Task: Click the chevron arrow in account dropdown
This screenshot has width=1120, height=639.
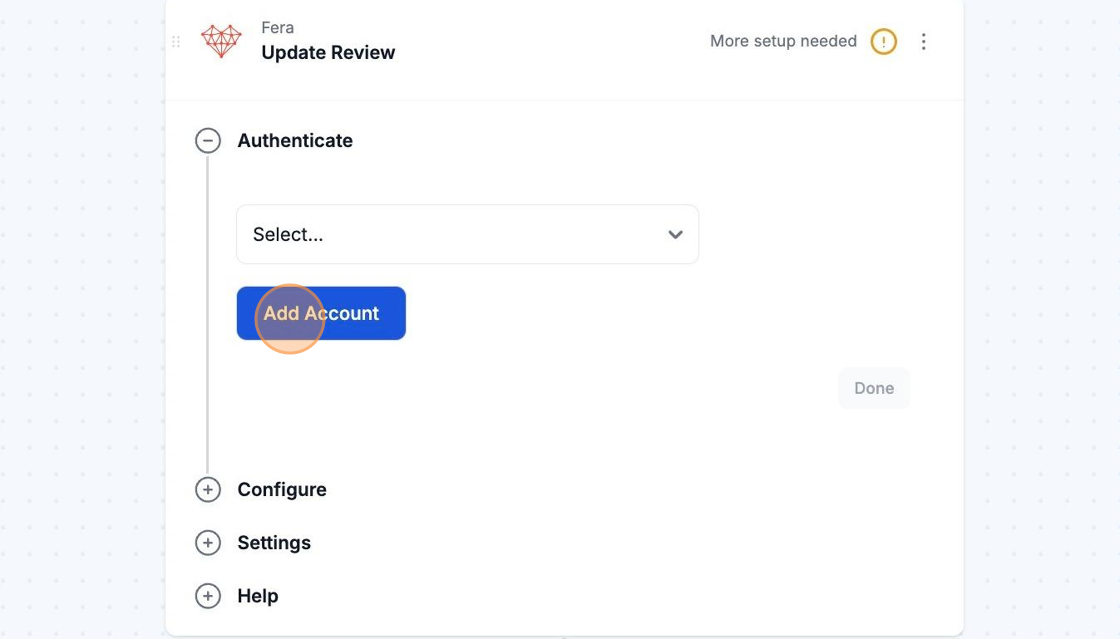Action: [676, 235]
